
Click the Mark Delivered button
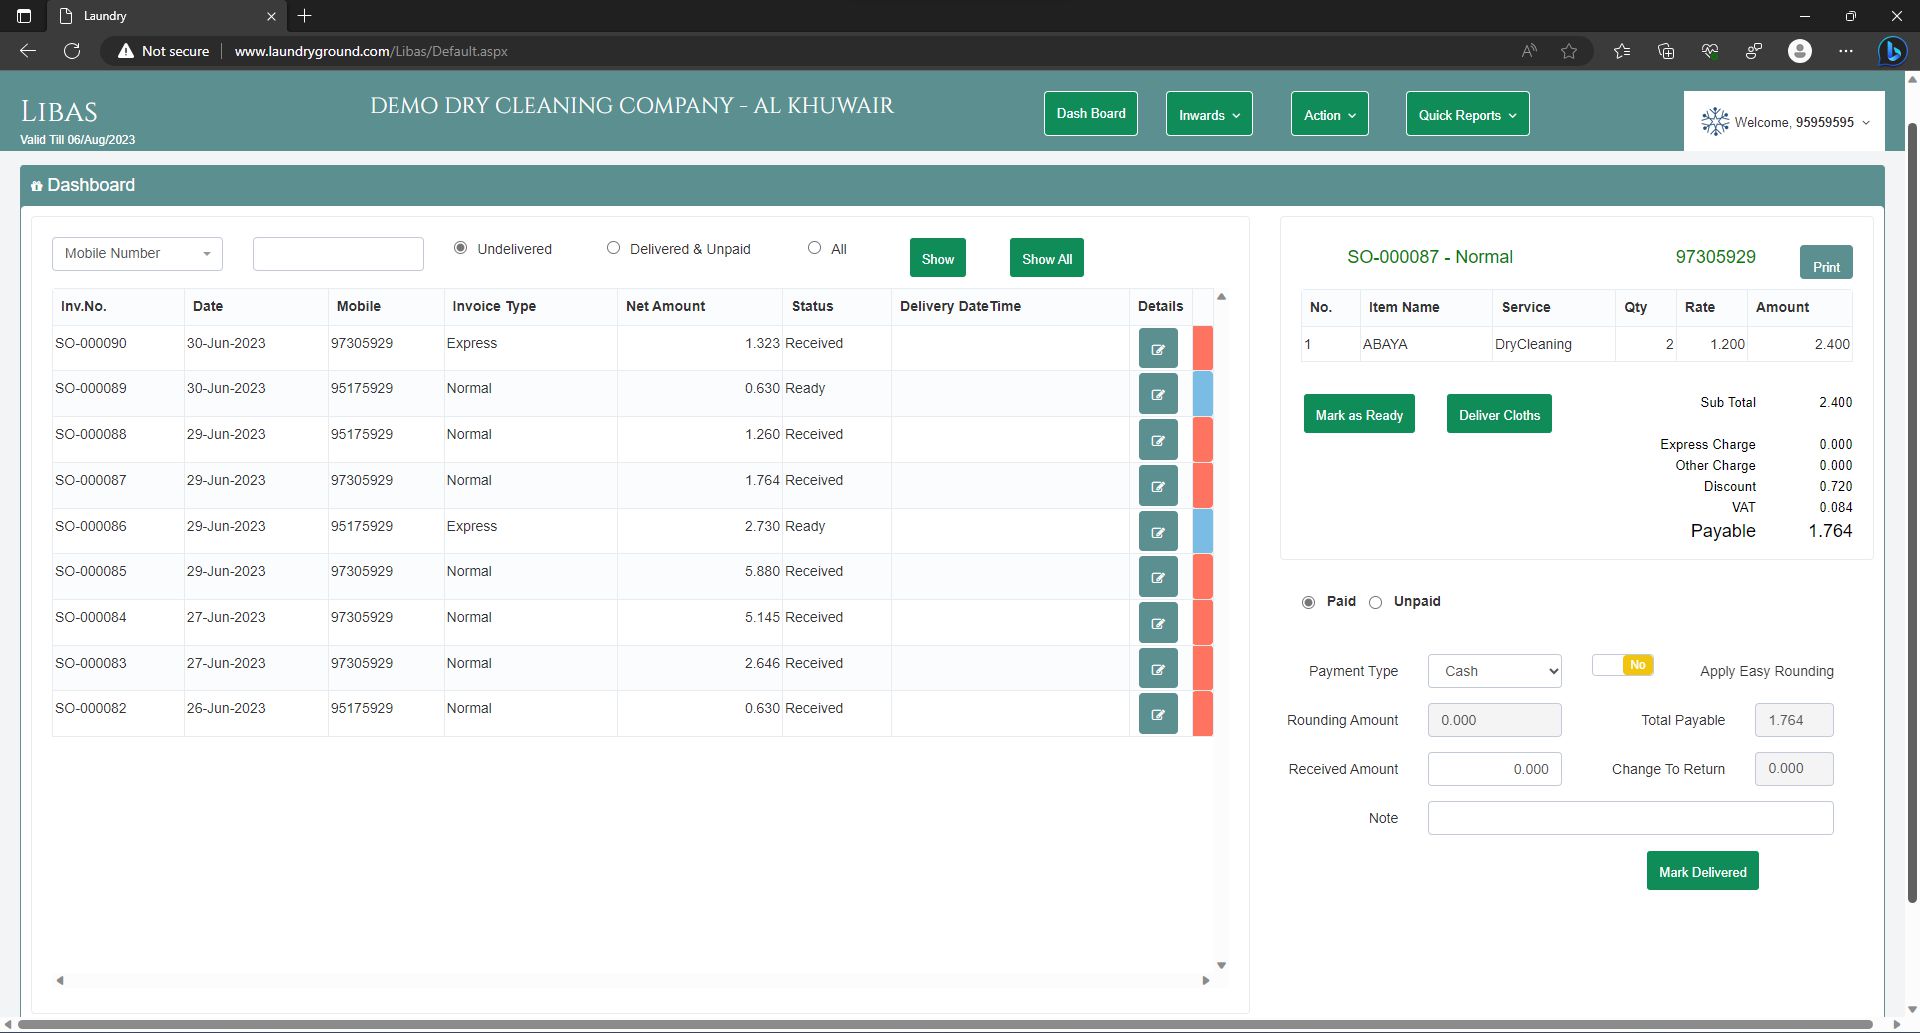click(1702, 871)
